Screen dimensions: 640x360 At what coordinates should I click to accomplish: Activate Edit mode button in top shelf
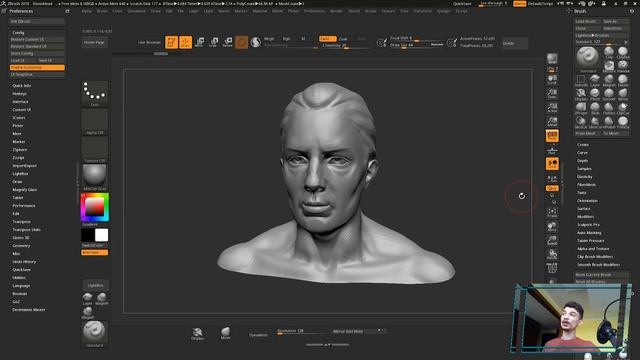(171, 42)
